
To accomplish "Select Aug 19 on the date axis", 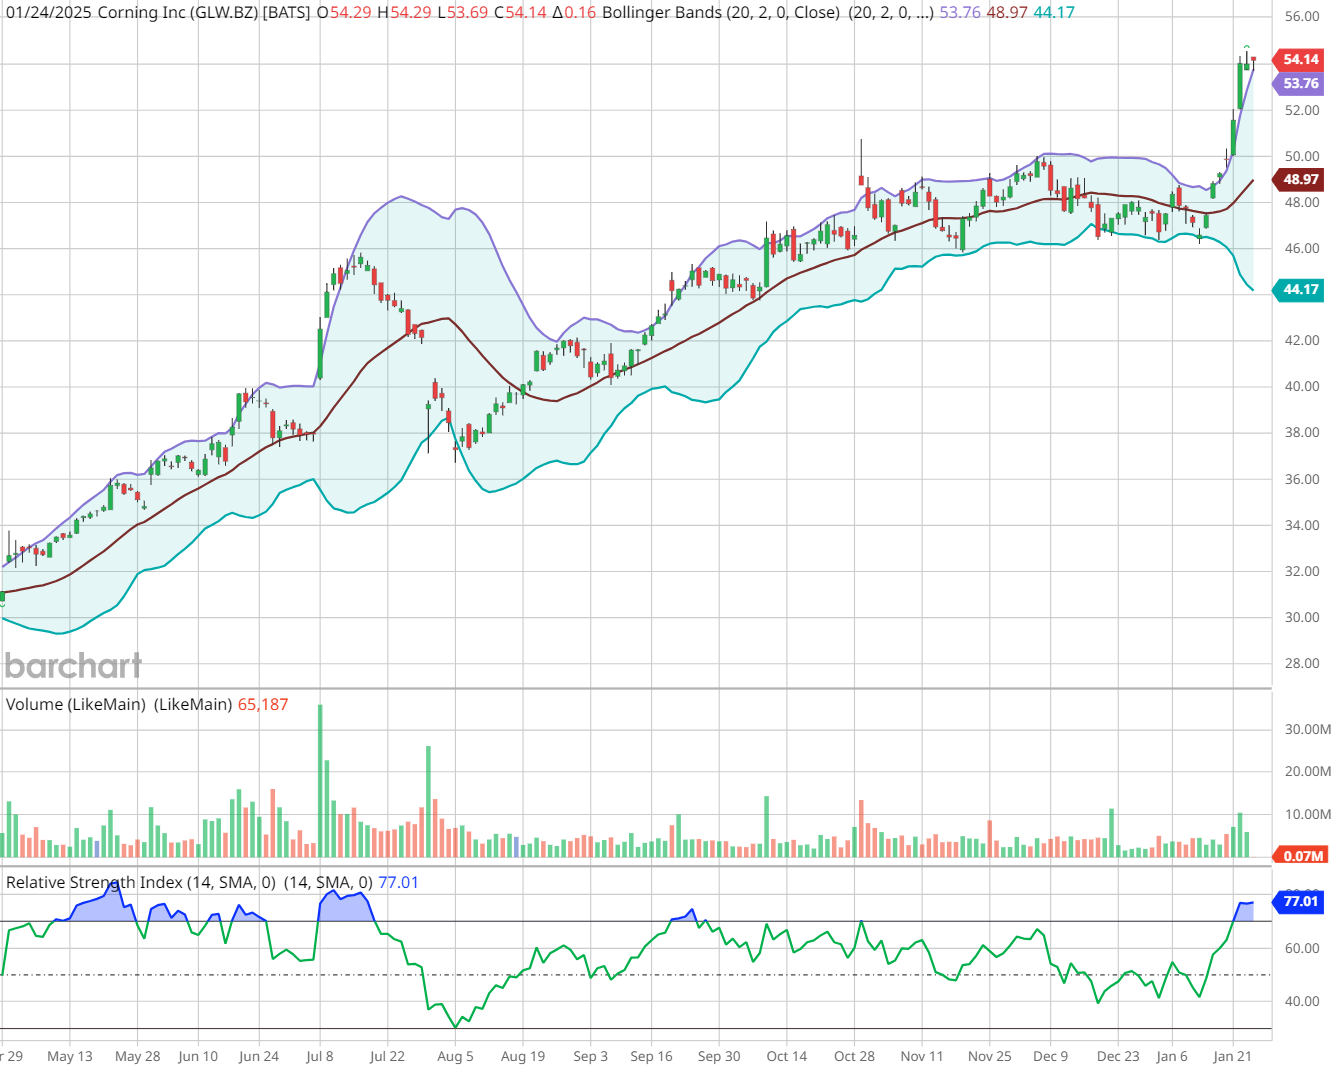I will click(523, 1056).
